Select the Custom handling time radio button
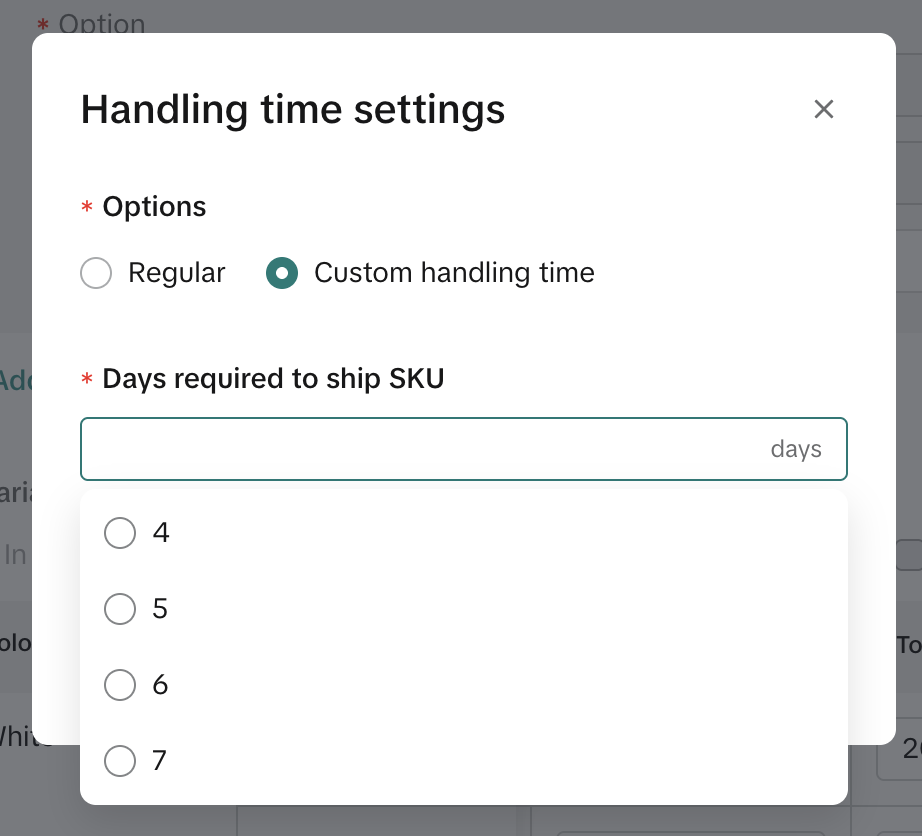The image size is (922, 836). 282,273
